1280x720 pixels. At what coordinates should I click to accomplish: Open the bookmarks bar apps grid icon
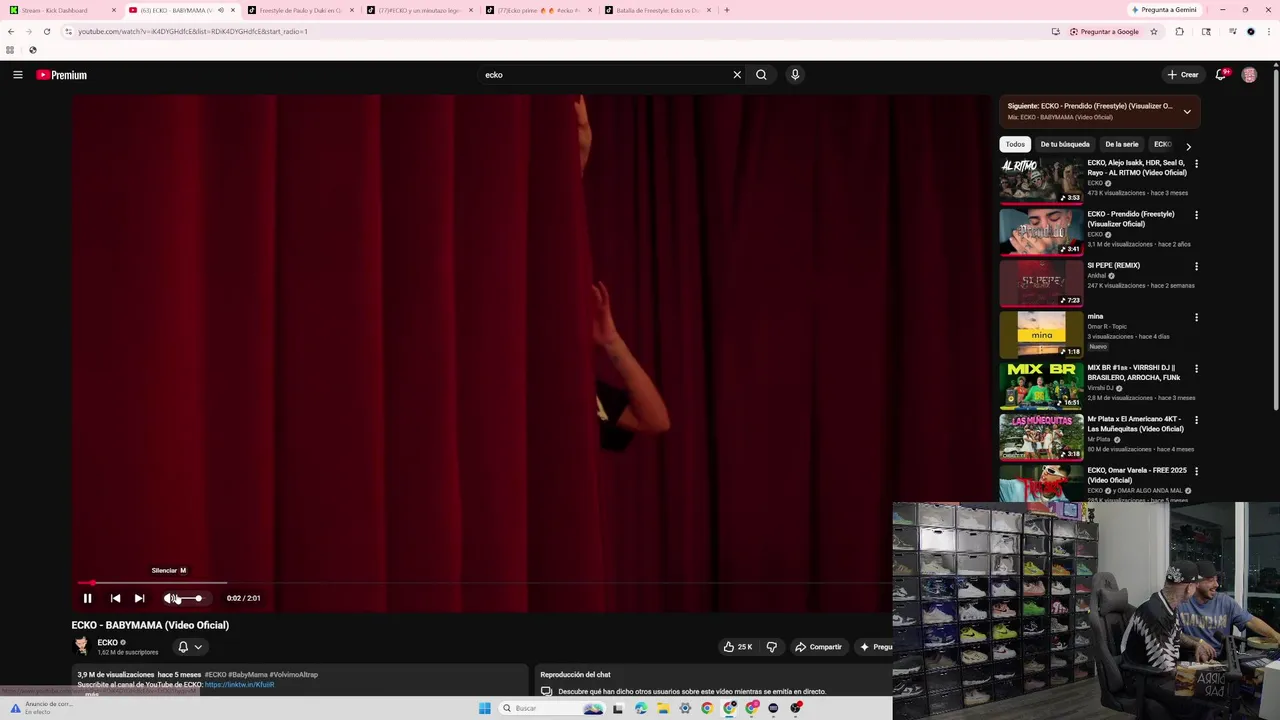pyautogui.click(x=10, y=50)
